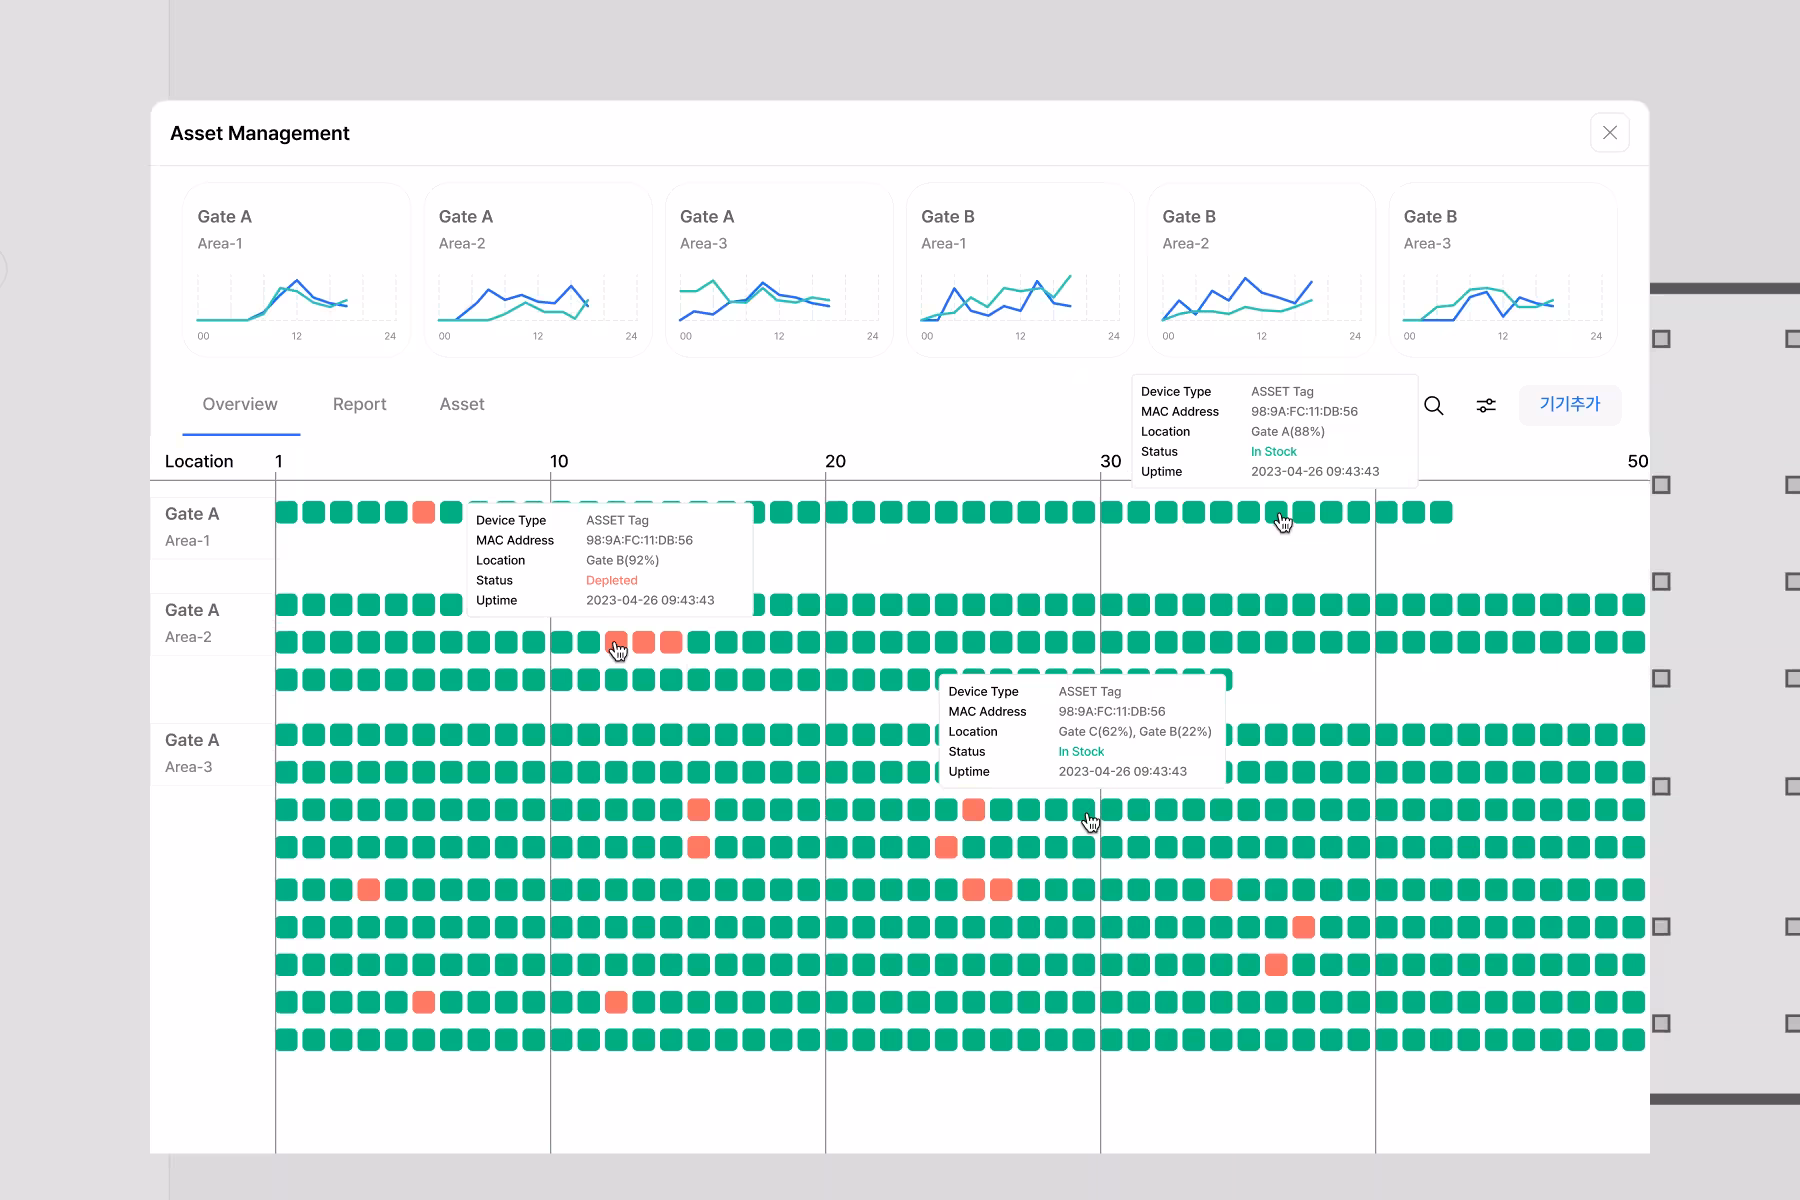View the Gate B Area-2 chart card

click(1261, 270)
